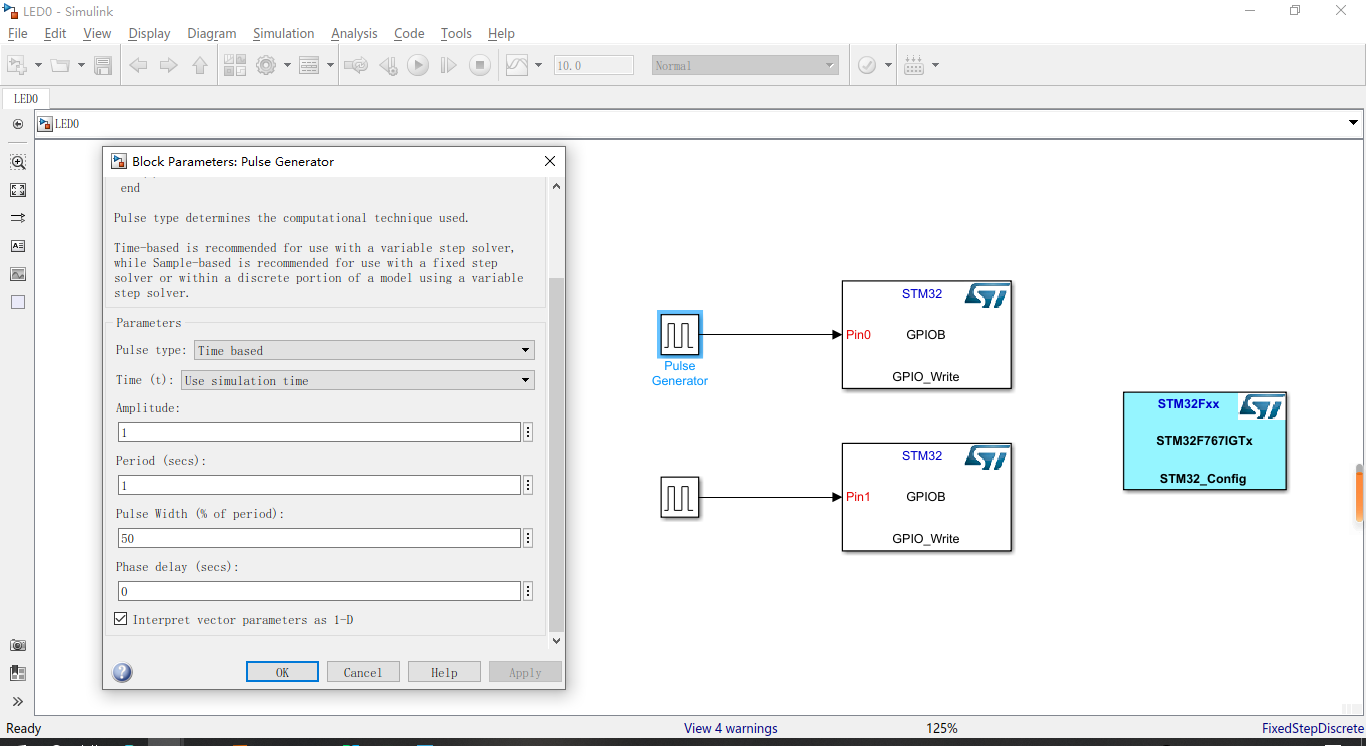This screenshot has height=746, width=1366.
Task: Click the Forward navigation arrow
Action: (169, 65)
